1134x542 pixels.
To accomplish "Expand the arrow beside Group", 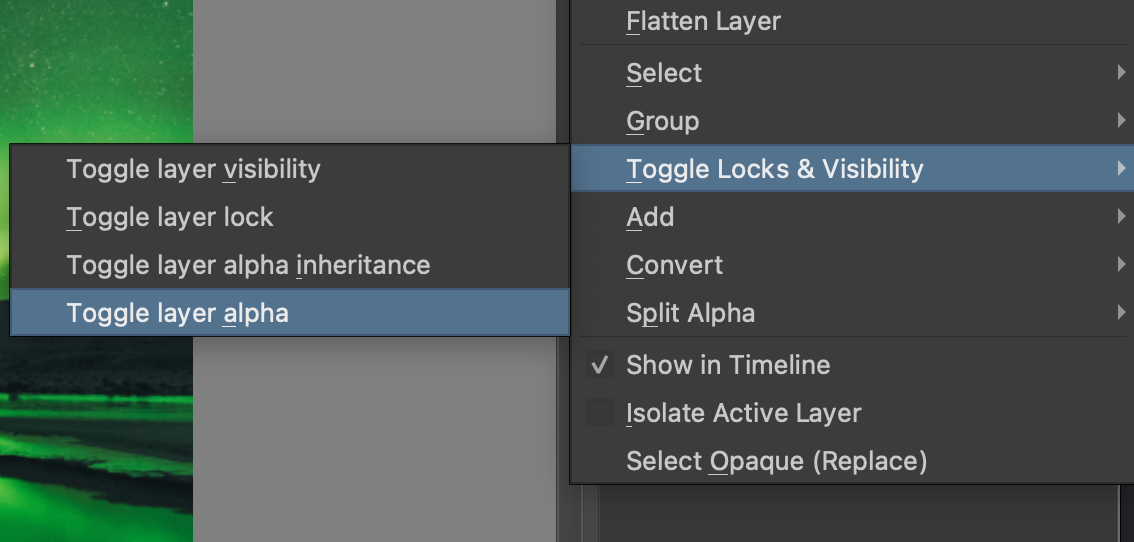I will [1120, 120].
